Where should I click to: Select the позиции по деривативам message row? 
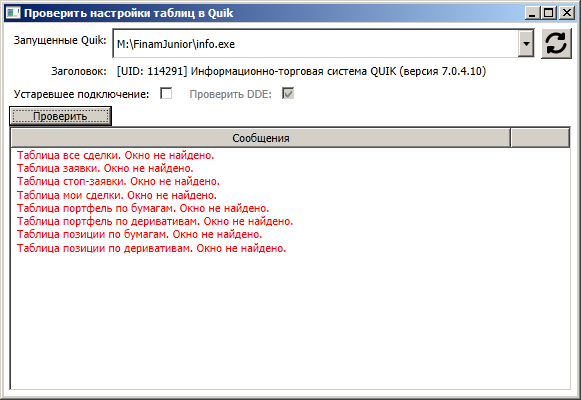(290, 248)
